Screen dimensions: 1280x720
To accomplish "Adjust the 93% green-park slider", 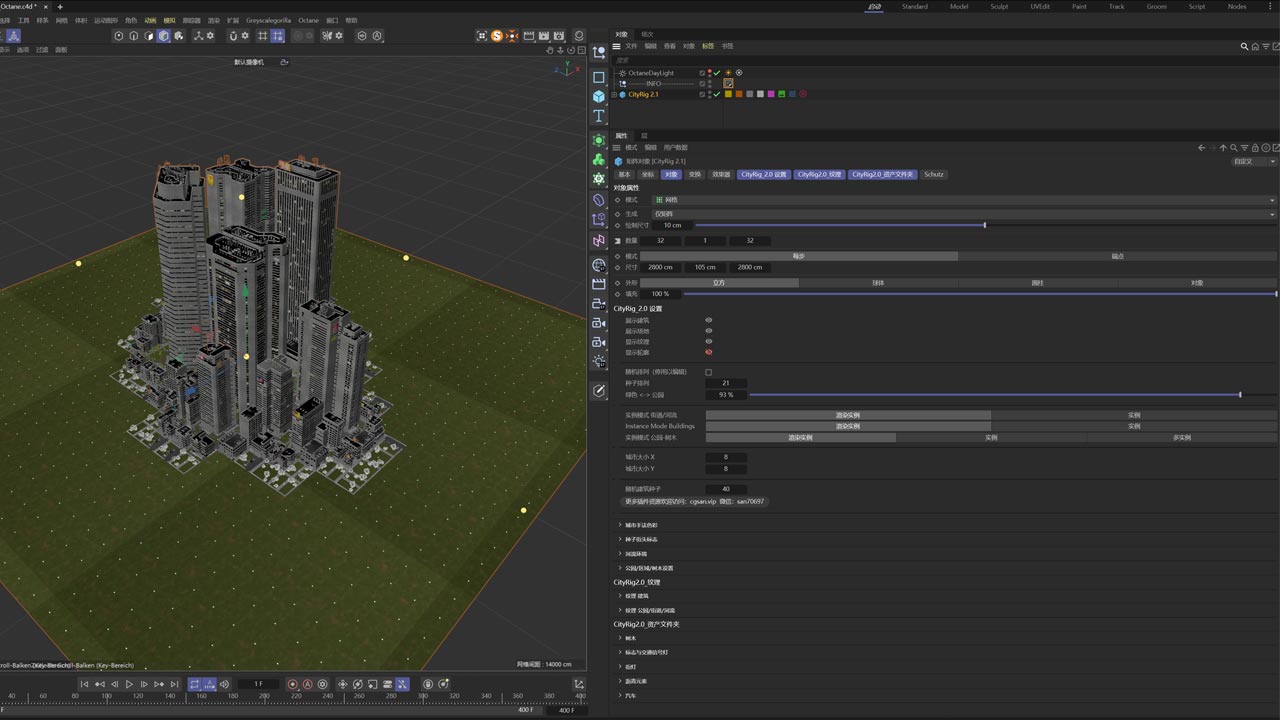I will 1240,395.
